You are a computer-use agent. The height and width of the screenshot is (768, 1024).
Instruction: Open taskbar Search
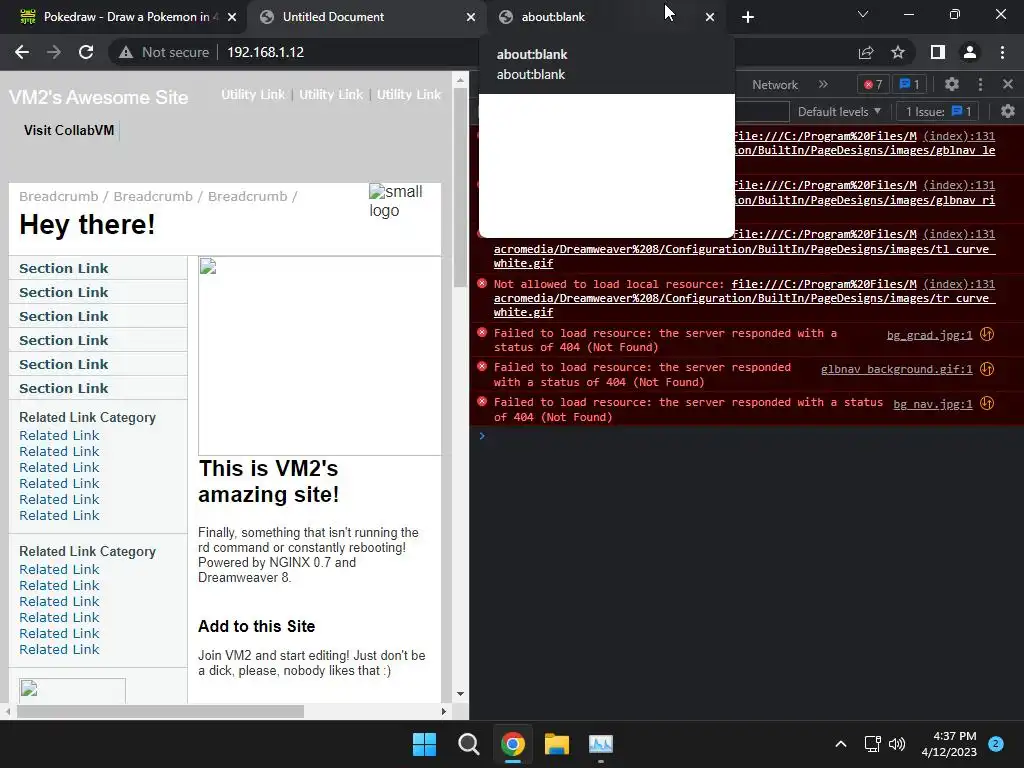pos(468,744)
